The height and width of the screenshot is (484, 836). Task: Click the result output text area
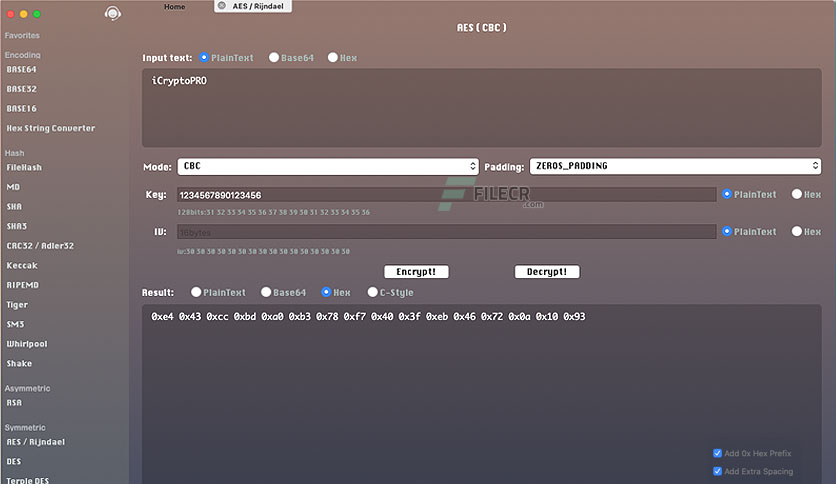coord(481,394)
